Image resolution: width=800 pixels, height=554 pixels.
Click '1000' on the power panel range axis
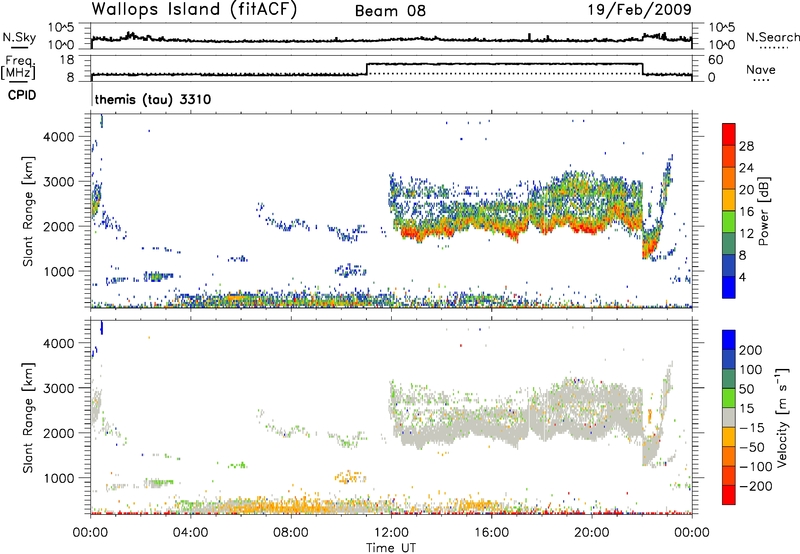coord(59,271)
